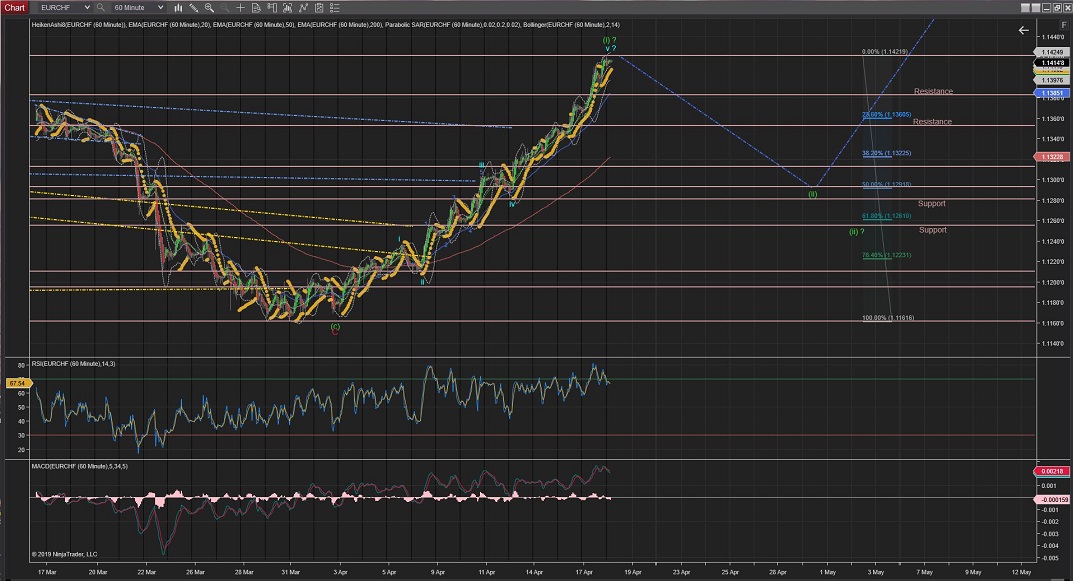Click the white left arrow on chart
This screenshot has height=581, width=1073.
click(x=1023, y=30)
